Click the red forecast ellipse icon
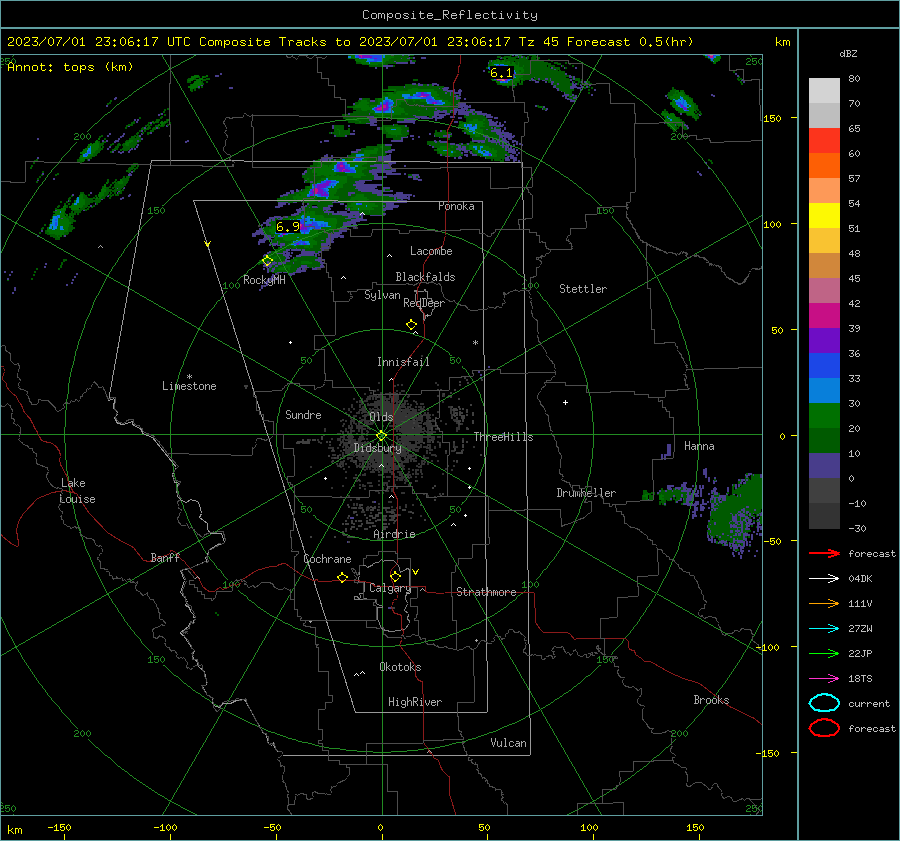900x841 pixels. [x=824, y=728]
